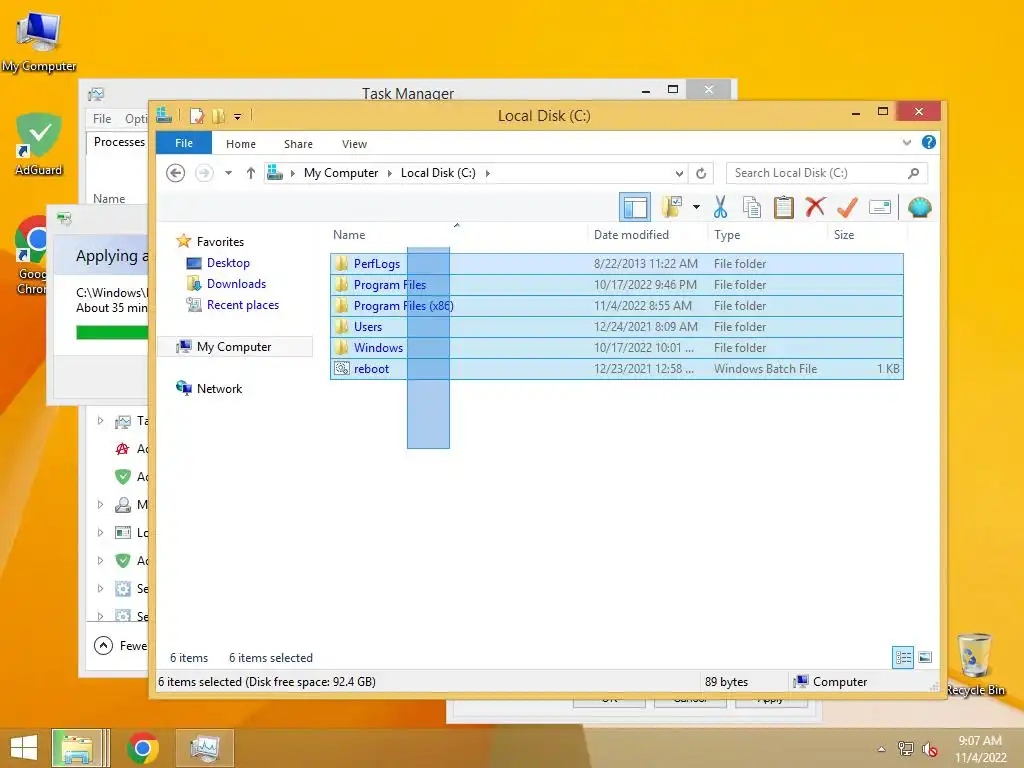Open Desktop in Favorites

pos(228,263)
